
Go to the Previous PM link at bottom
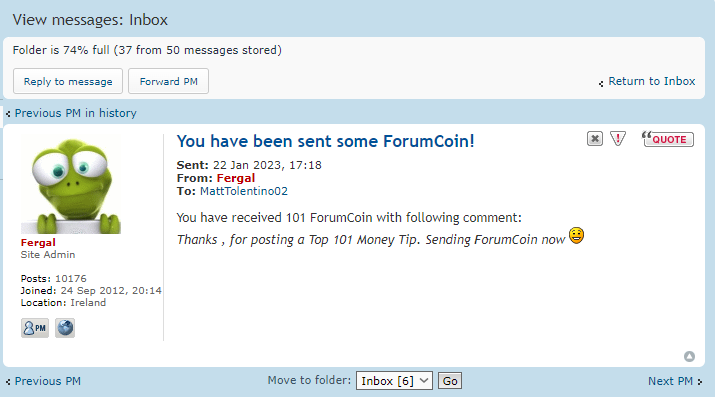click(48, 381)
